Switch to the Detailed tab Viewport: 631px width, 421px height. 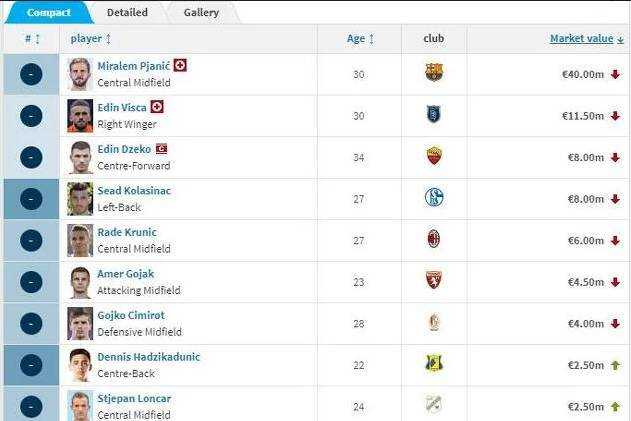click(127, 13)
